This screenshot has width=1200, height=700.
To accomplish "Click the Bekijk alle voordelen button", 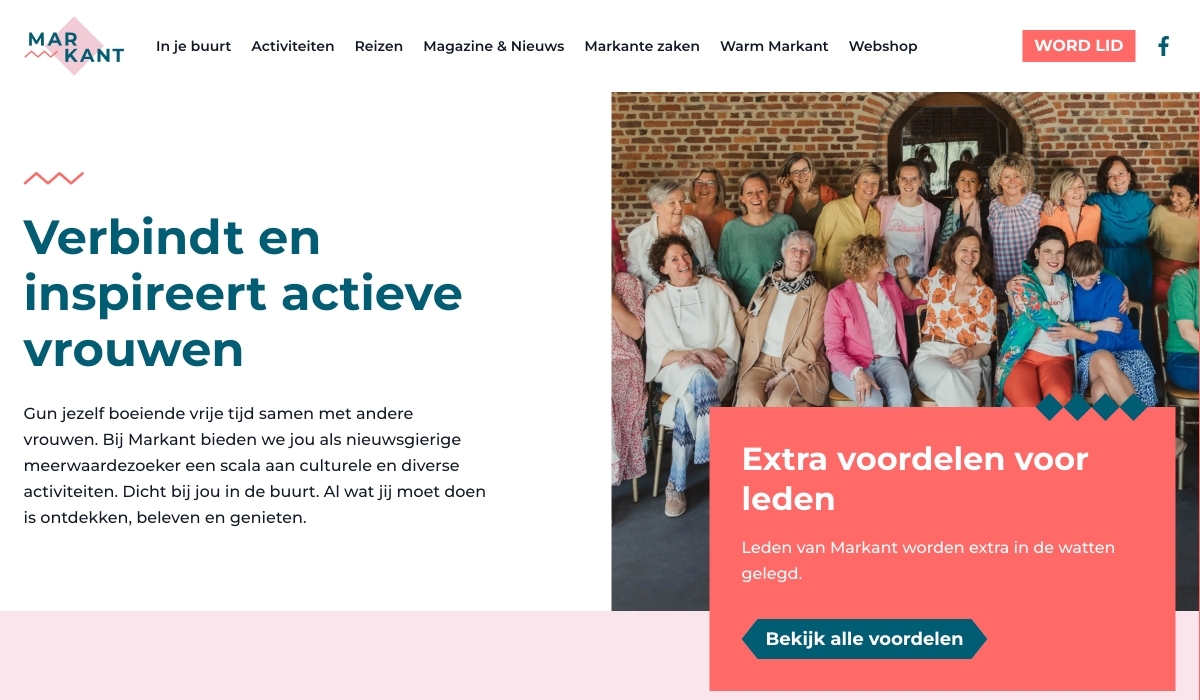I will pyautogui.click(x=864, y=639).
